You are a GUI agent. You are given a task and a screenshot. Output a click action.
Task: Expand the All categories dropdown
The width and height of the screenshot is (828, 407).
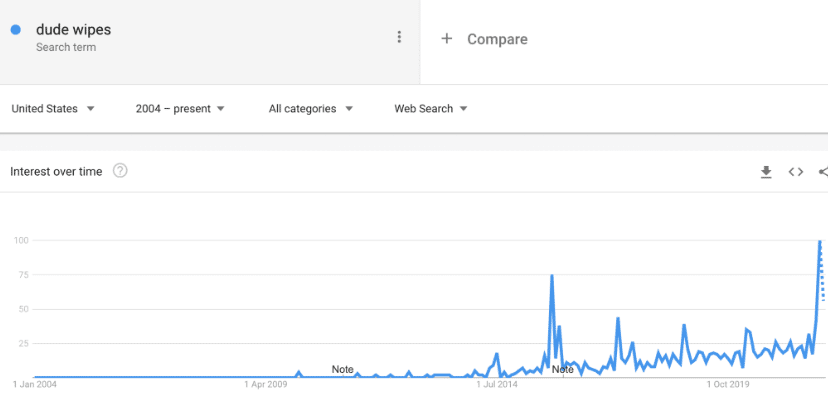coord(310,109)
